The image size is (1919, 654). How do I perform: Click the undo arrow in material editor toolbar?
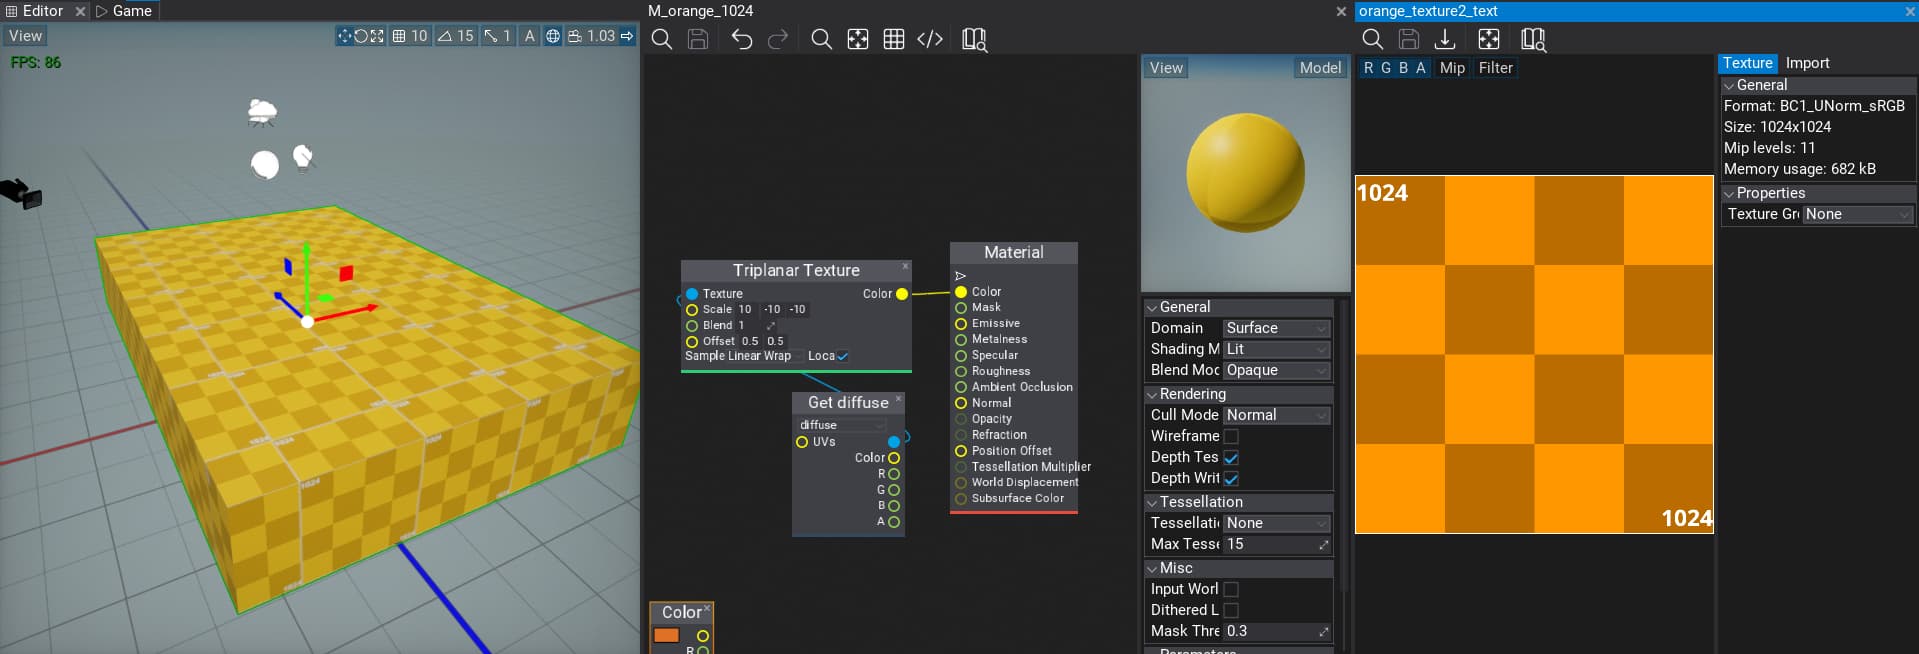(741, 39)
